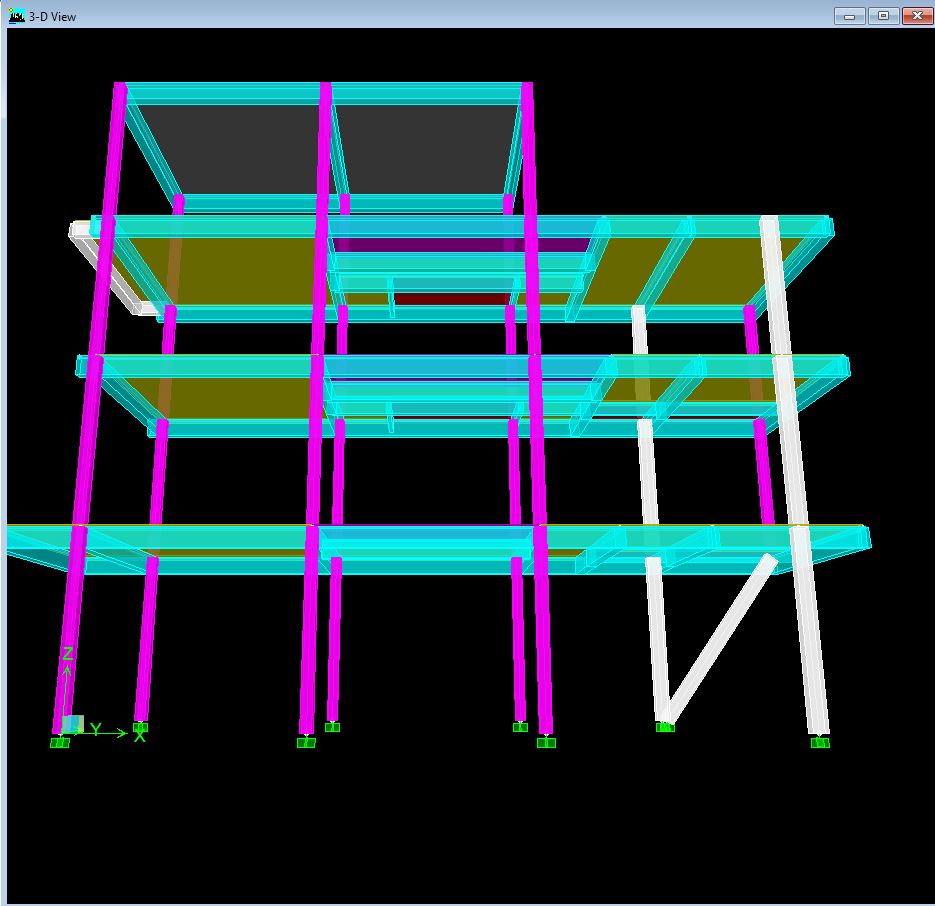Close the 3-D View window
935x906 pixels.
(917, 16)
